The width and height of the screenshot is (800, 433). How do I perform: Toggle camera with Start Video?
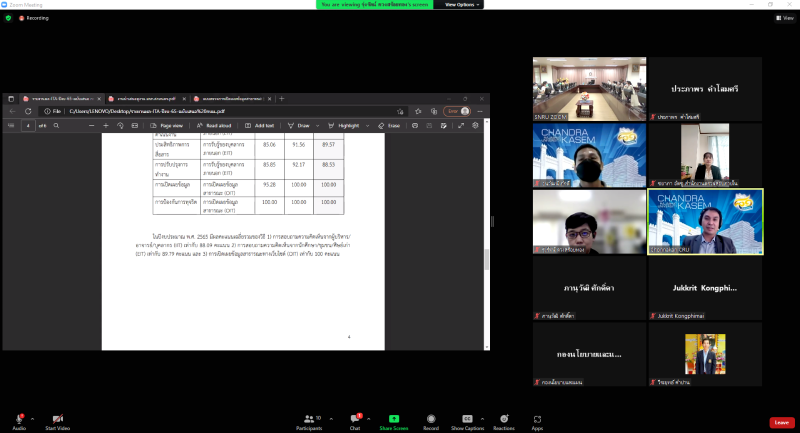[57, 418]
